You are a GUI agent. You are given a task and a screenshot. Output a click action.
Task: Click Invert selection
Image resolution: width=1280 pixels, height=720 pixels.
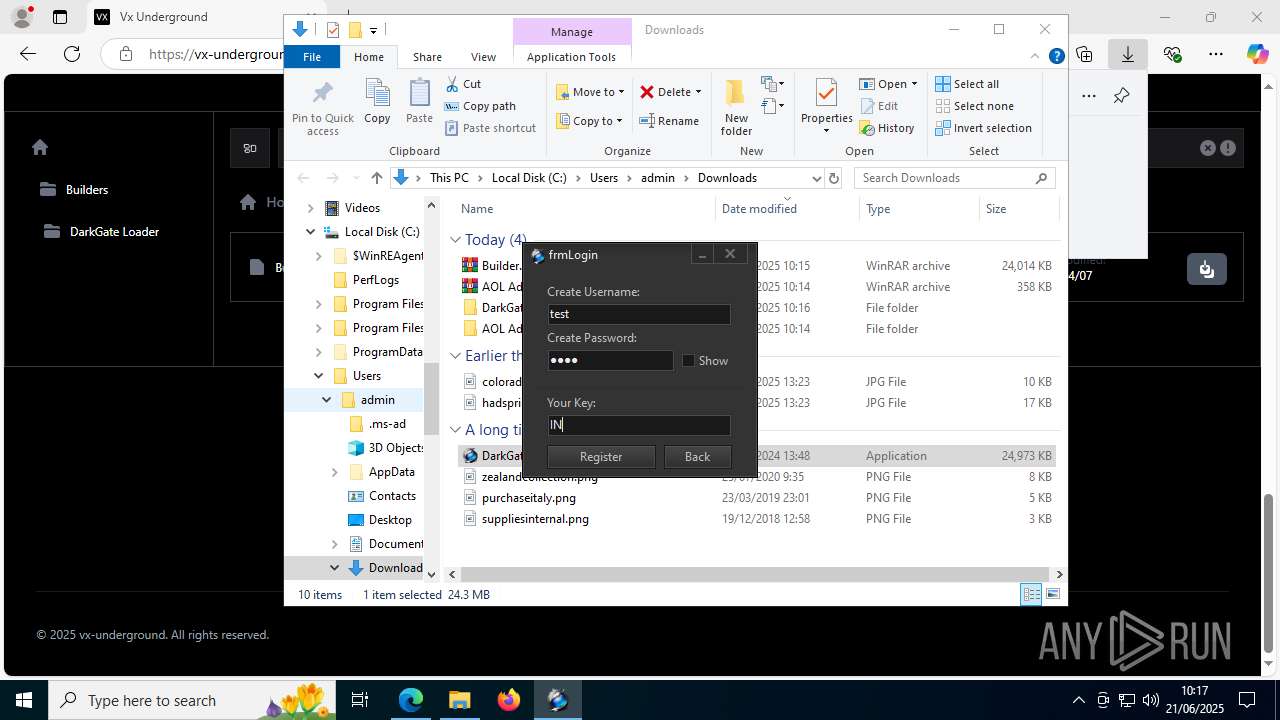983,128
